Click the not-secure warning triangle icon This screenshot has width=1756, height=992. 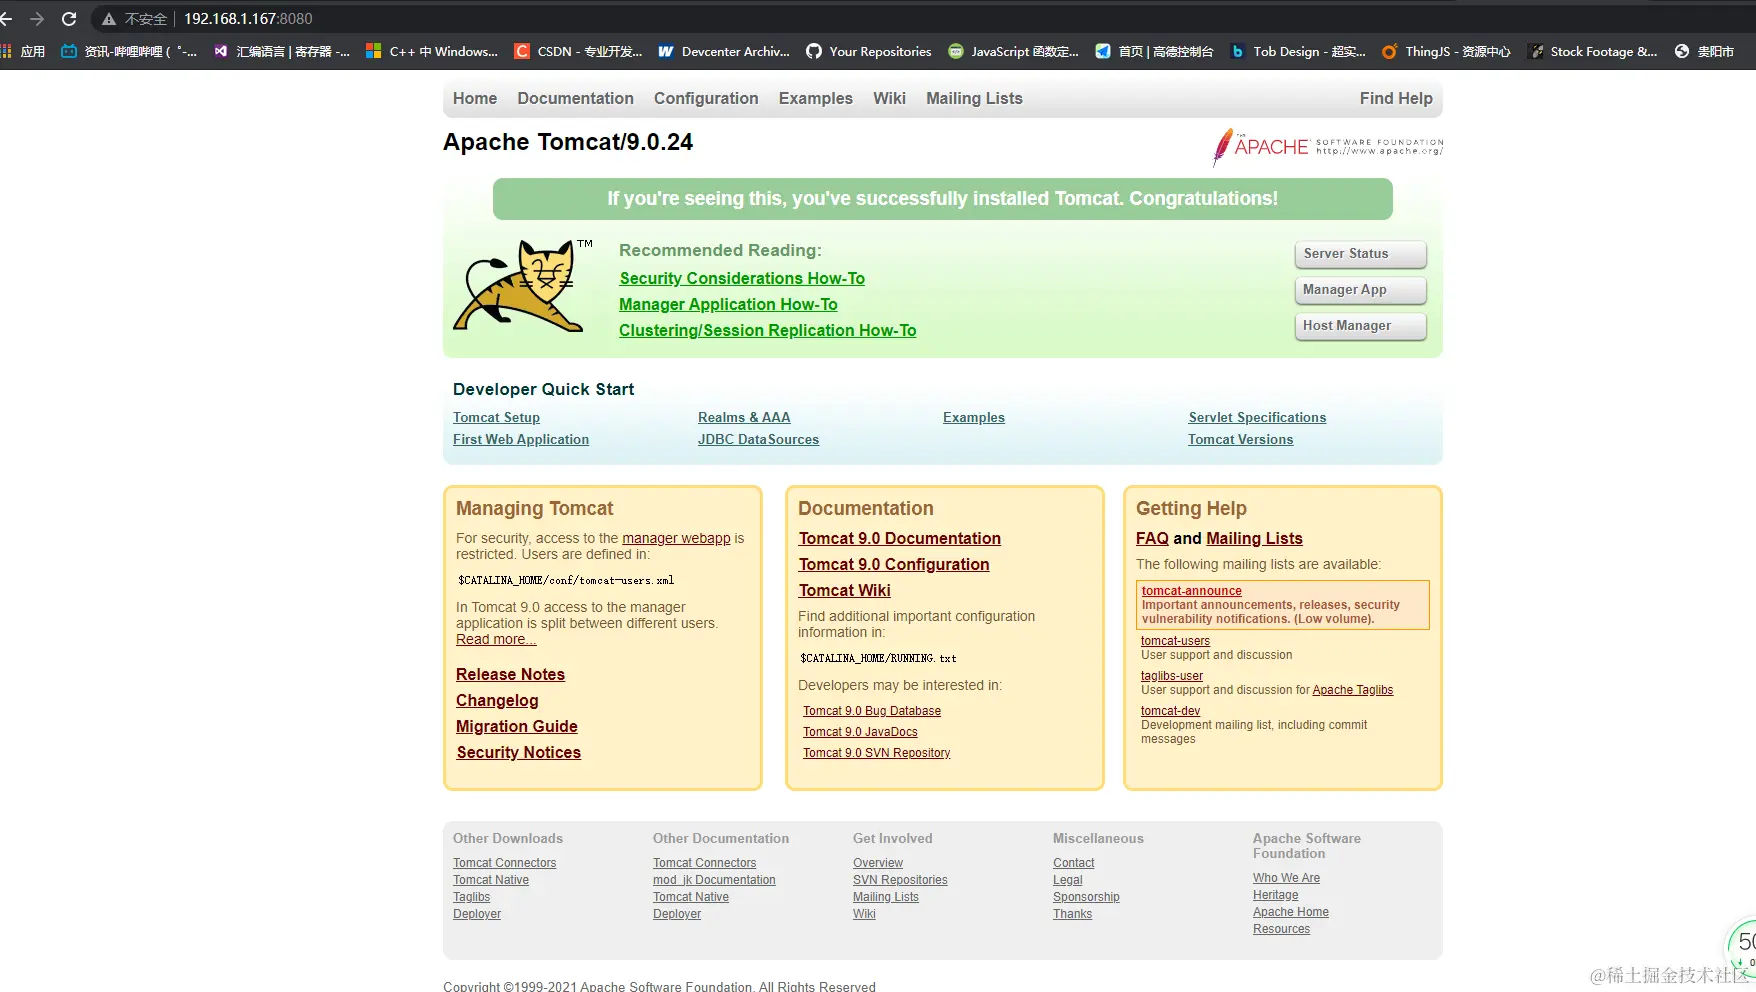click(x=109, y=19)
